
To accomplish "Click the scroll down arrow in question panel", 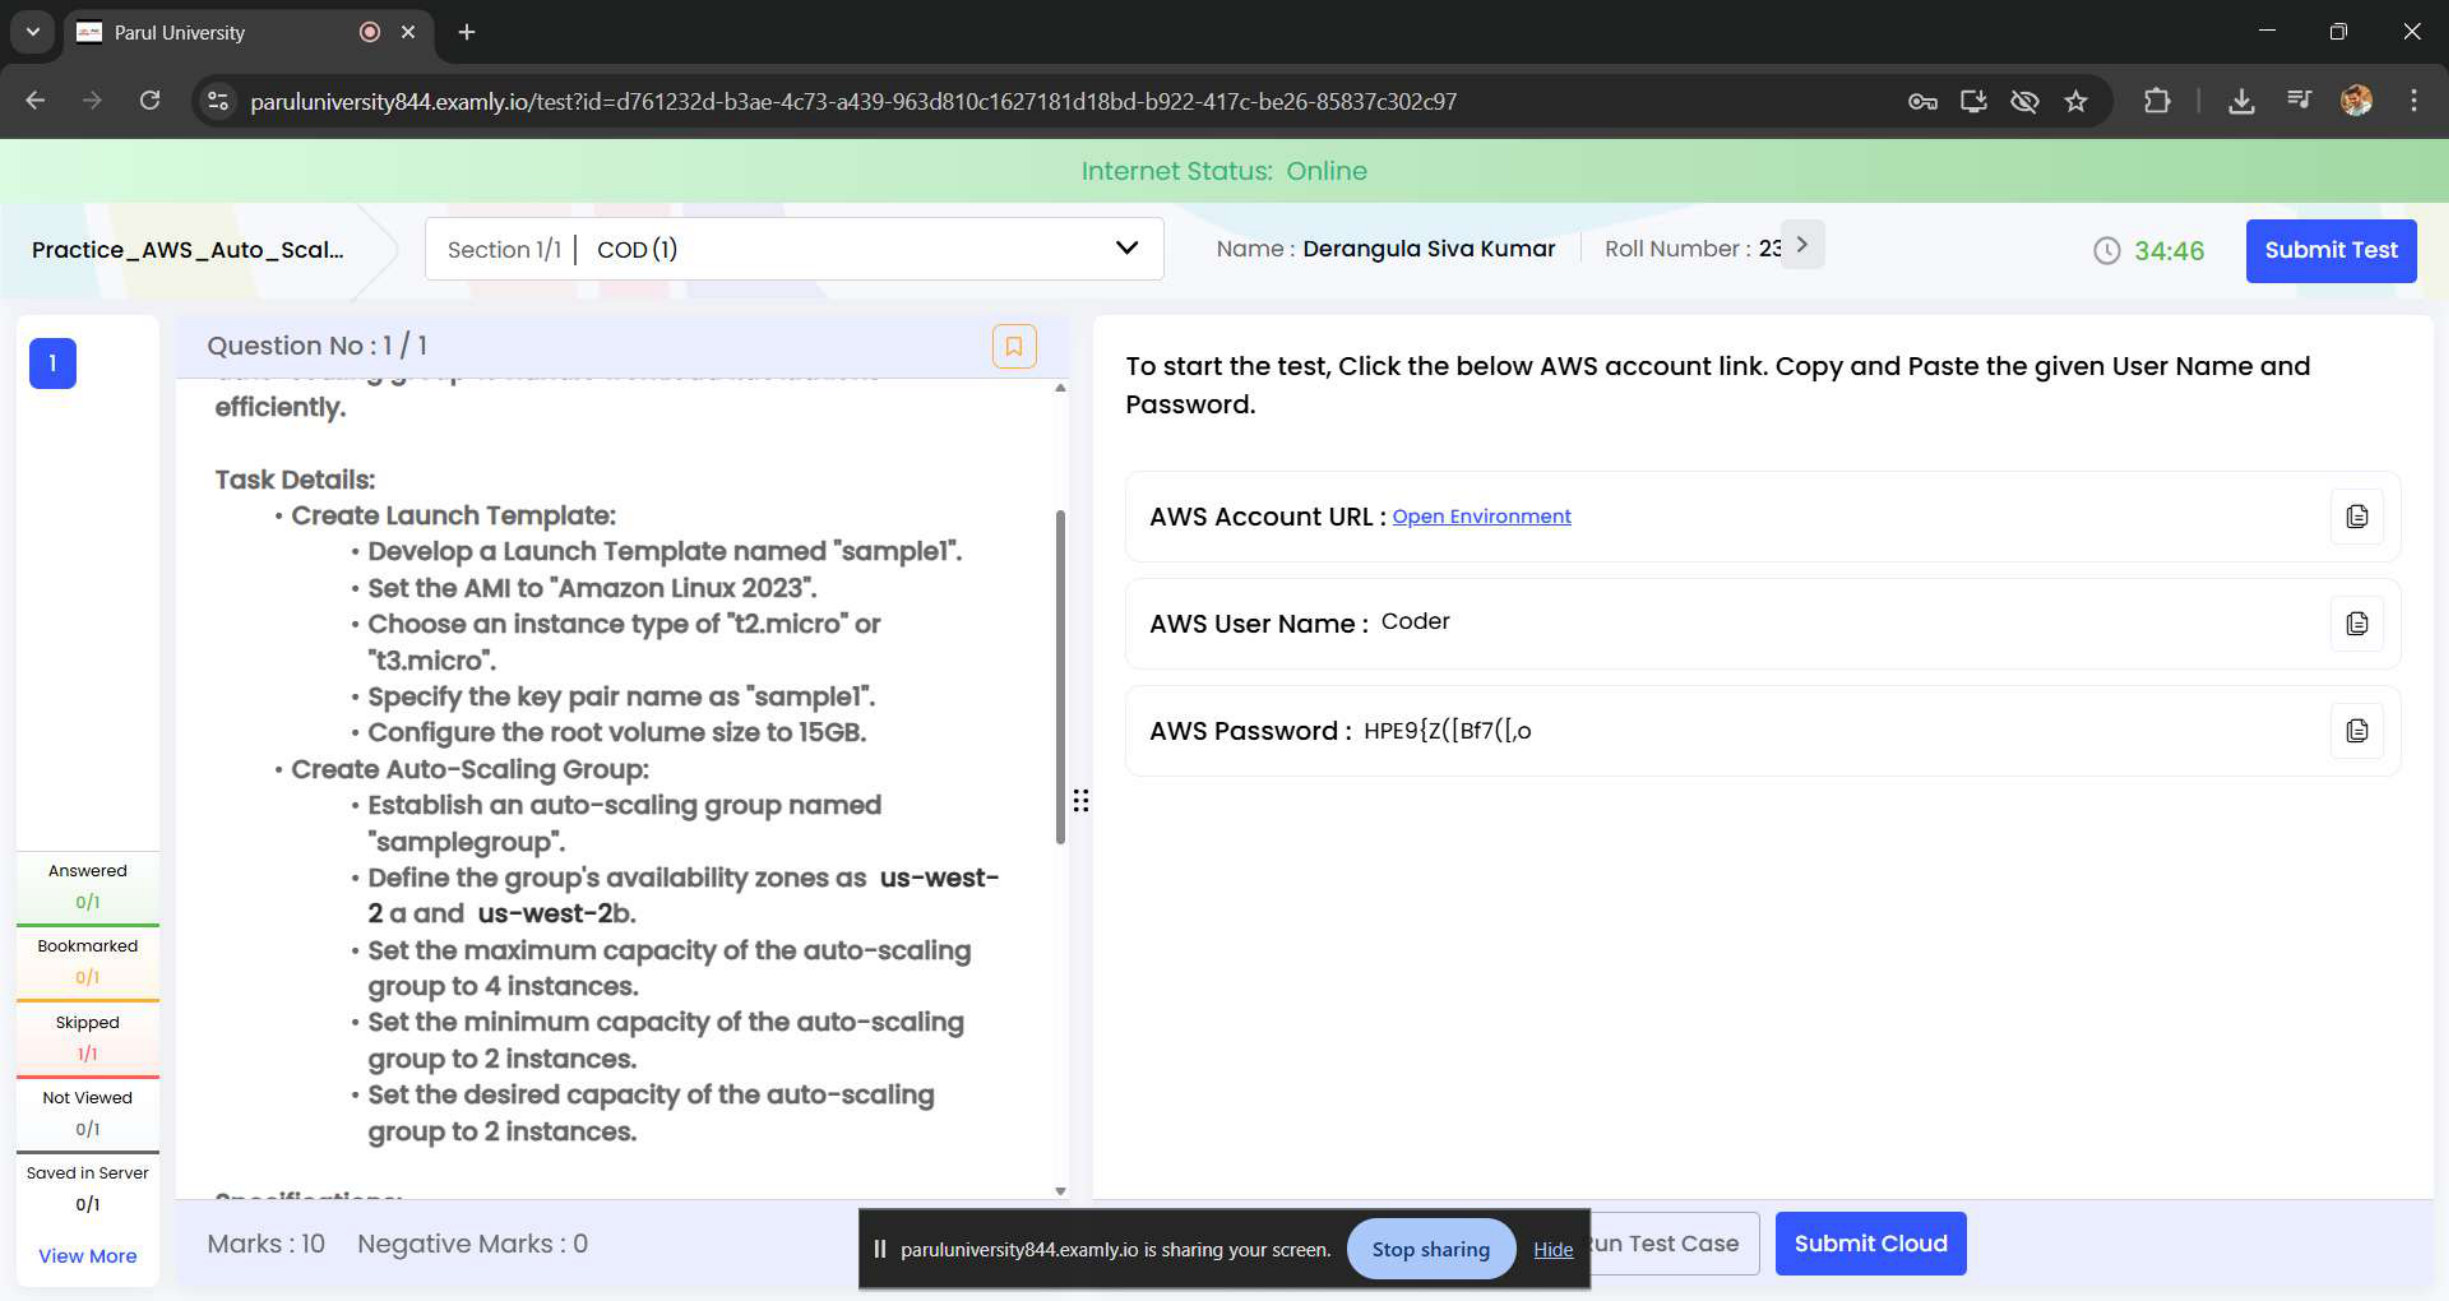I will (1060, 1190).
